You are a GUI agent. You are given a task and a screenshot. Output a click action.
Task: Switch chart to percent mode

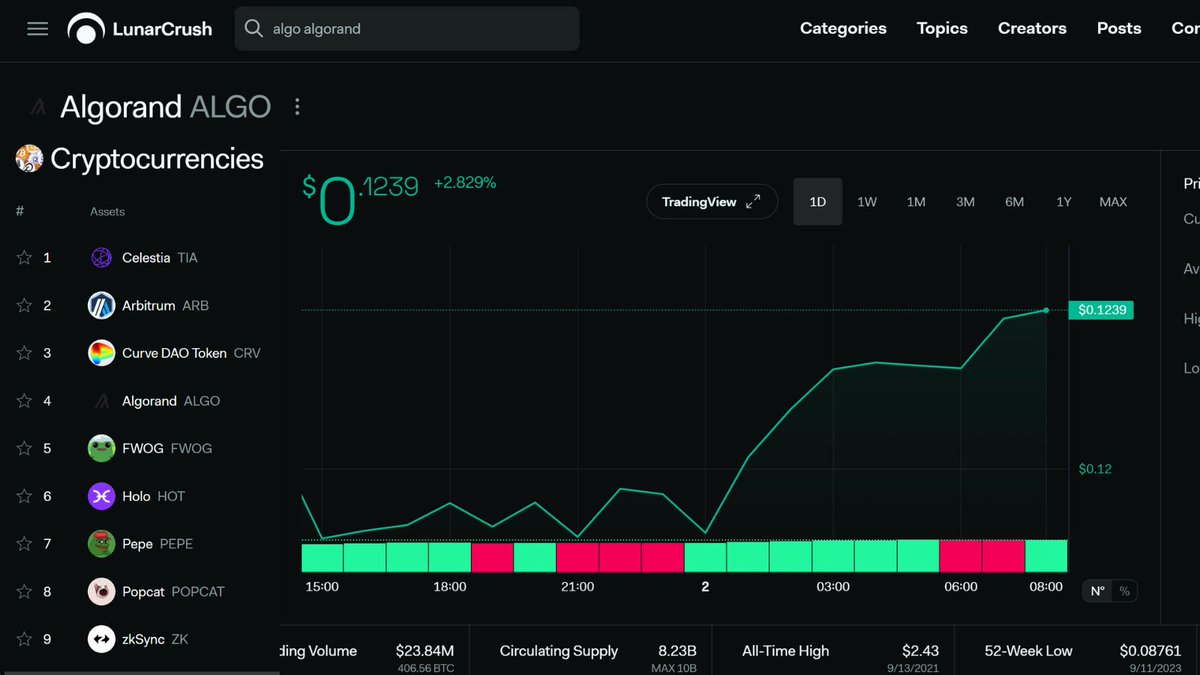click(1124, 591)
